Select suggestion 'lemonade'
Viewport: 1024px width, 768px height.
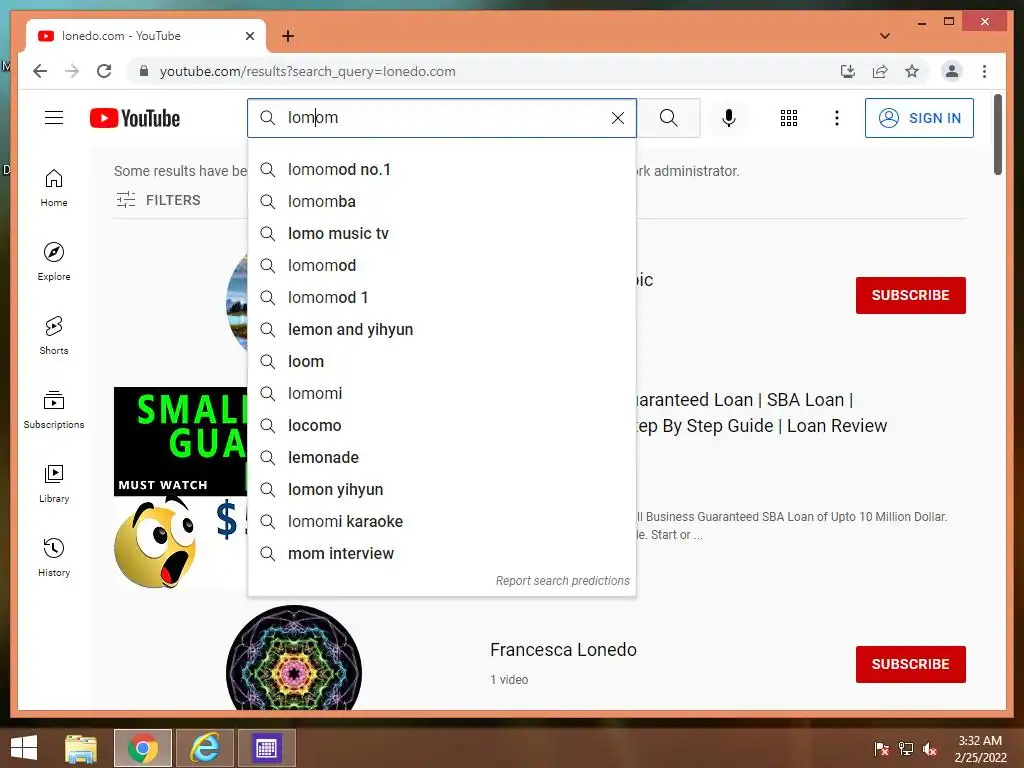(x=441, y=458)
